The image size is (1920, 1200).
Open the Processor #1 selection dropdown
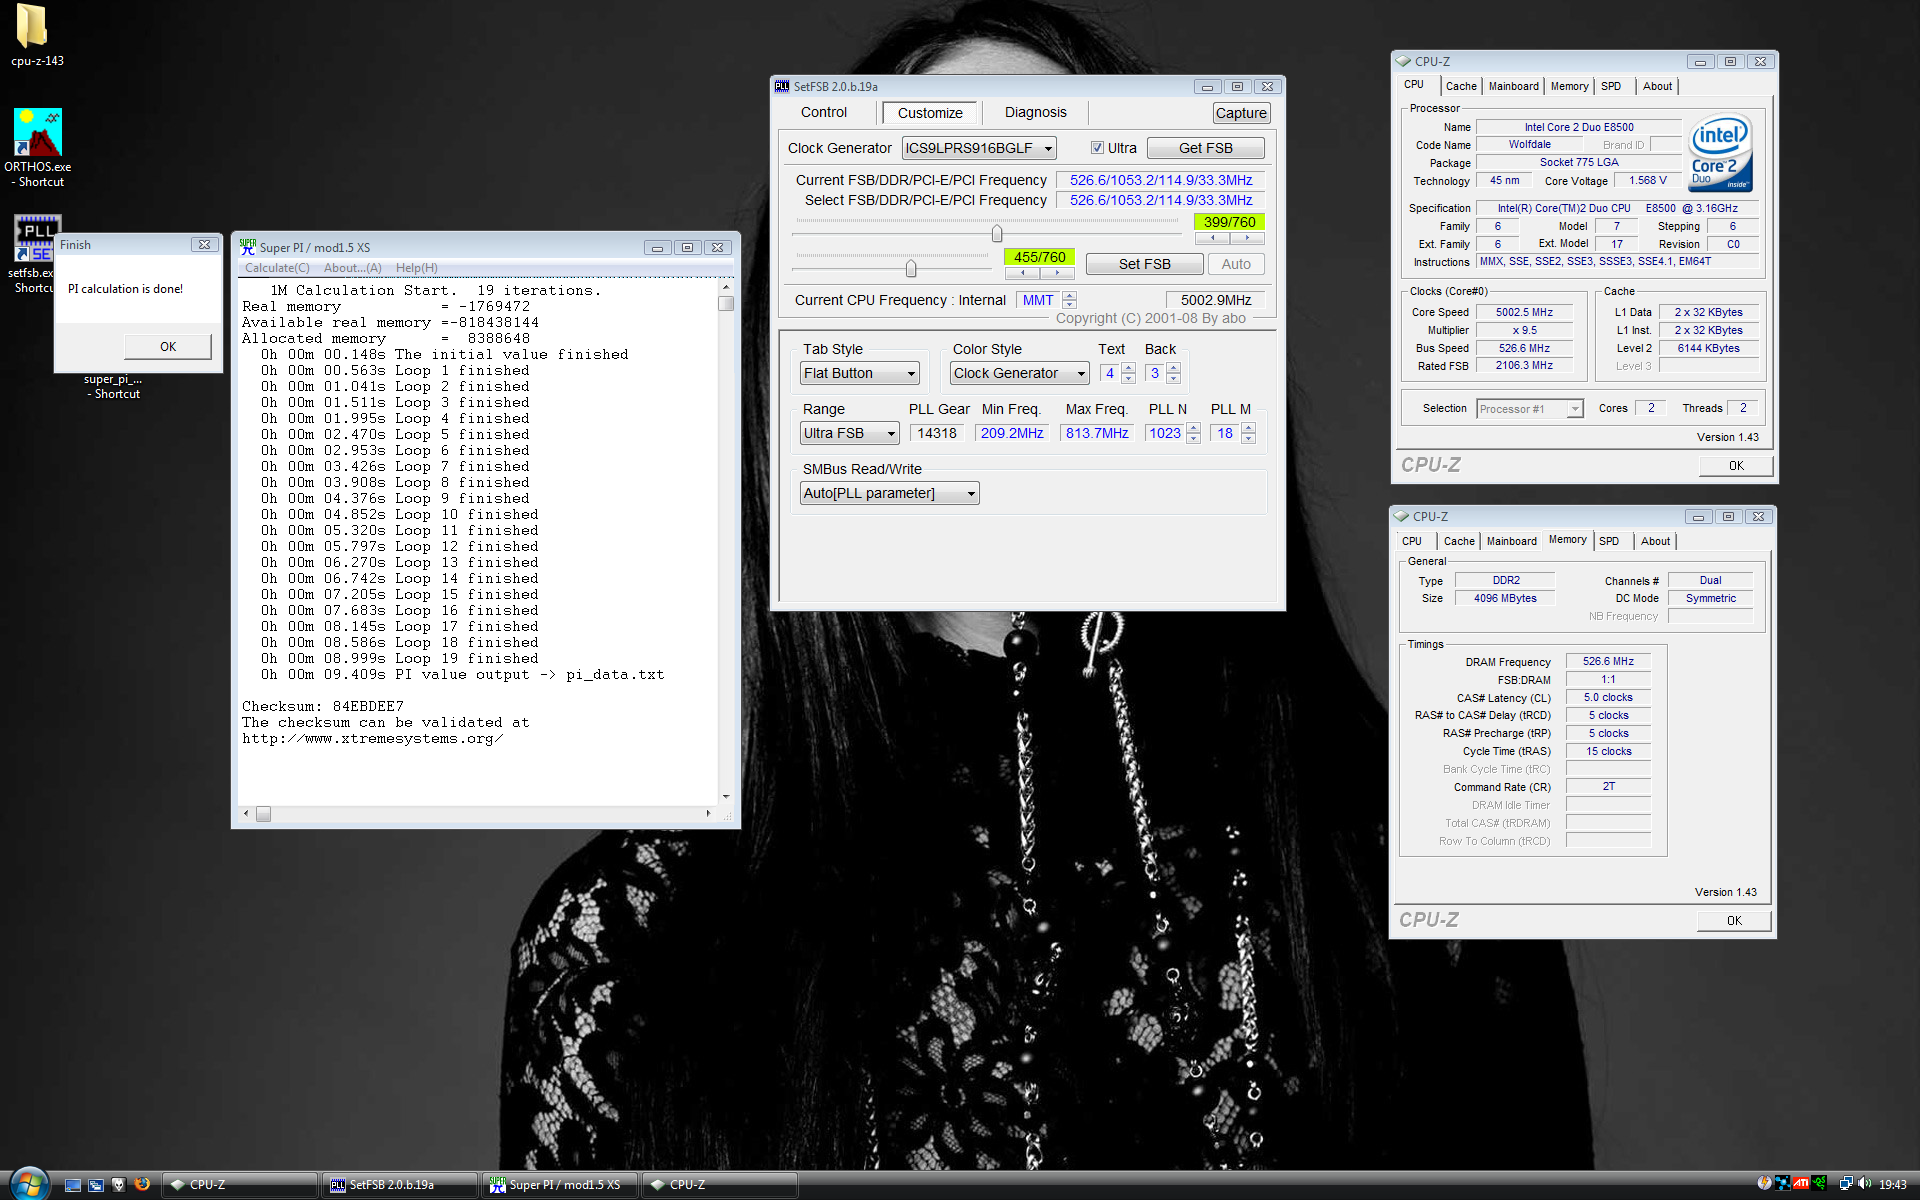[1529, 409]
